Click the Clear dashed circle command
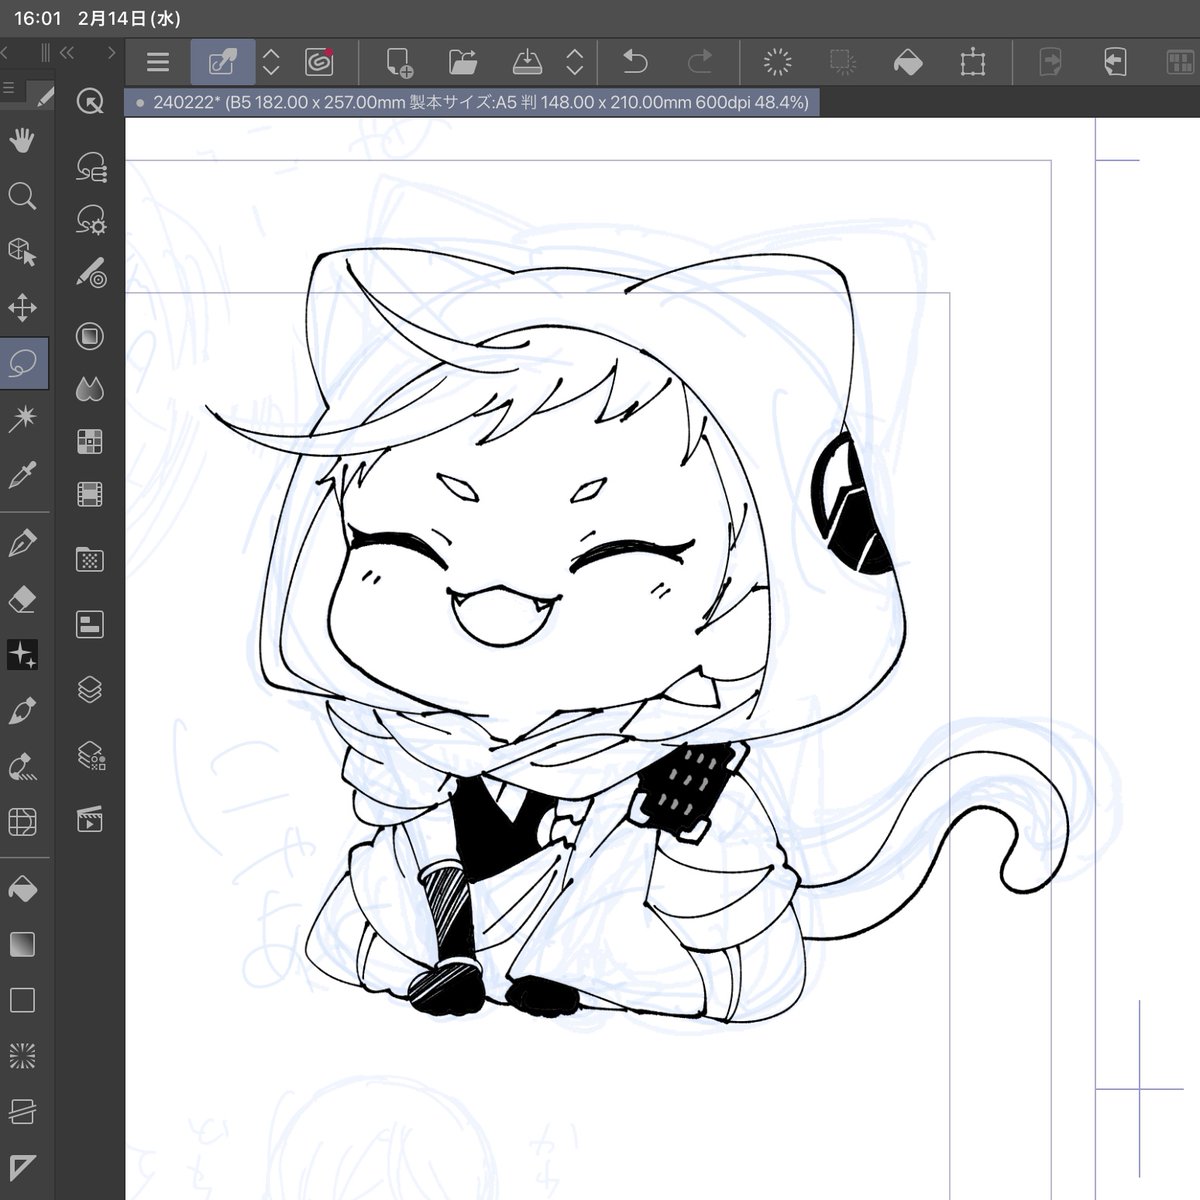 pos(777,63)
